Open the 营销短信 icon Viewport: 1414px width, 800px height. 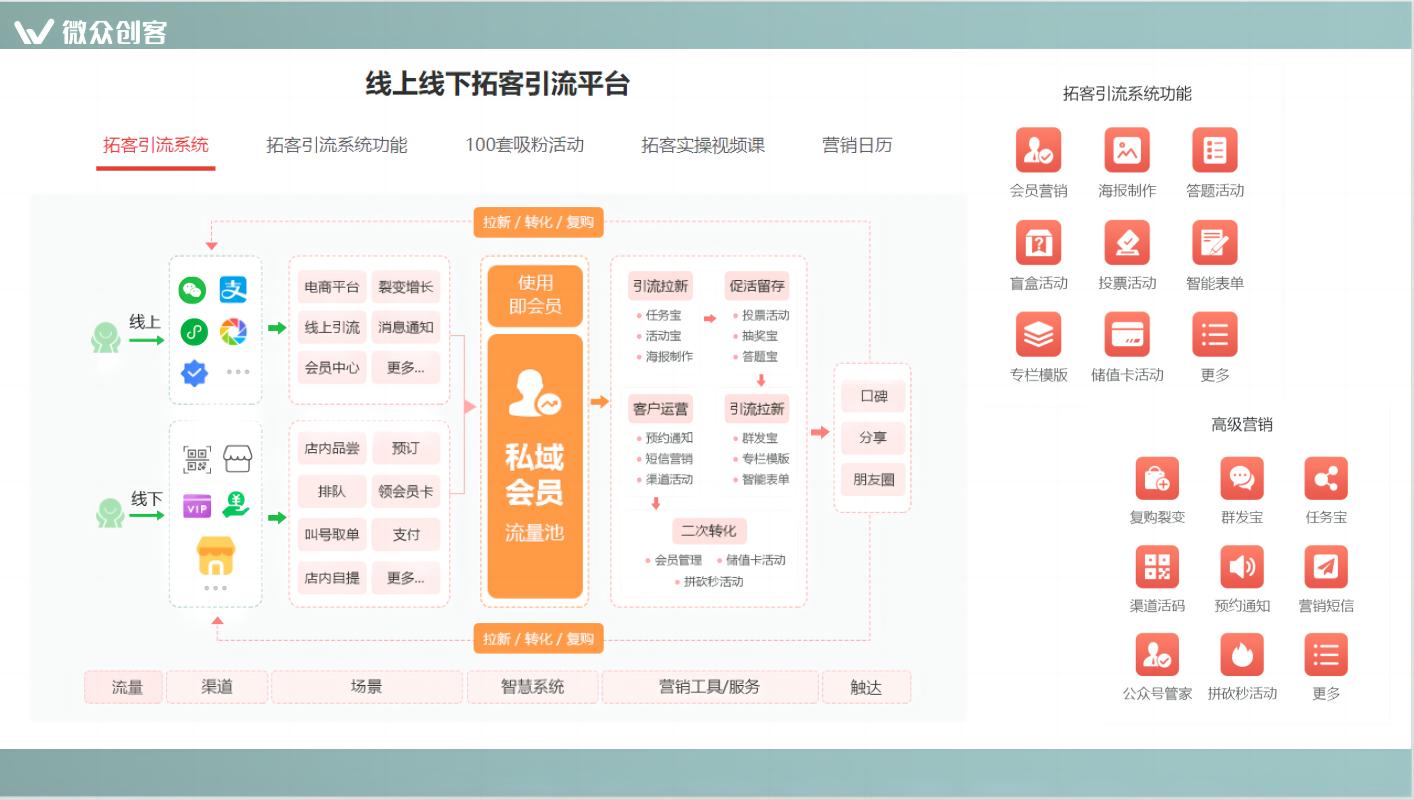tap(1326, 567)
